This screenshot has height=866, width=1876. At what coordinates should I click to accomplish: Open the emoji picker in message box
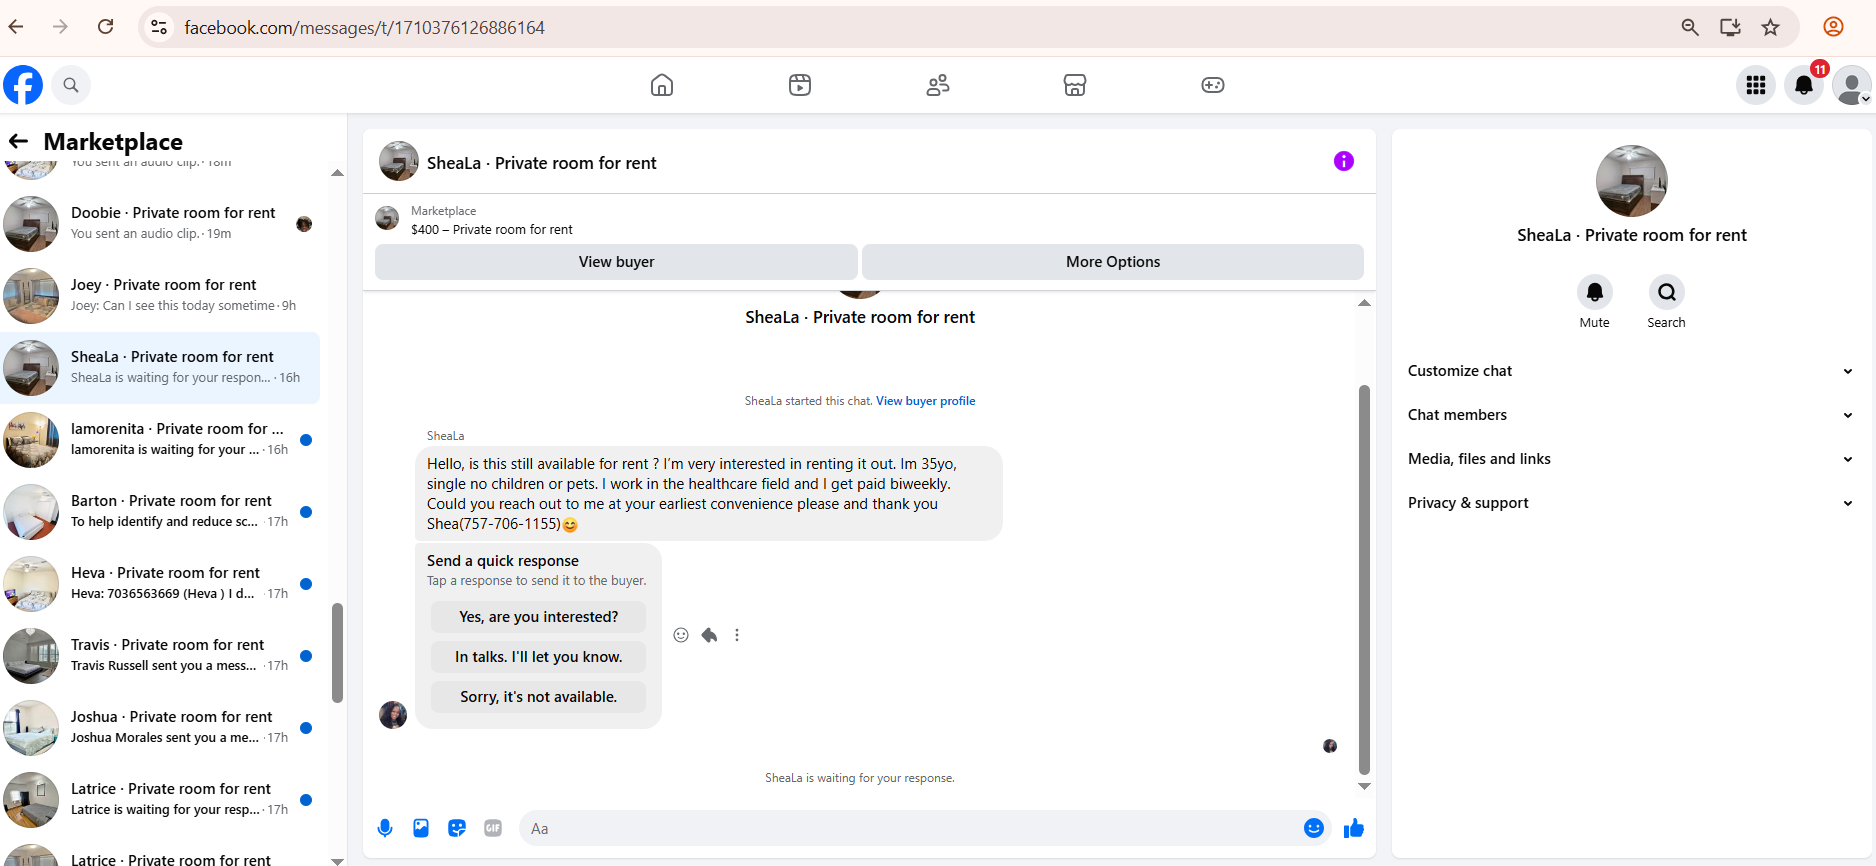click(1314, 828)
